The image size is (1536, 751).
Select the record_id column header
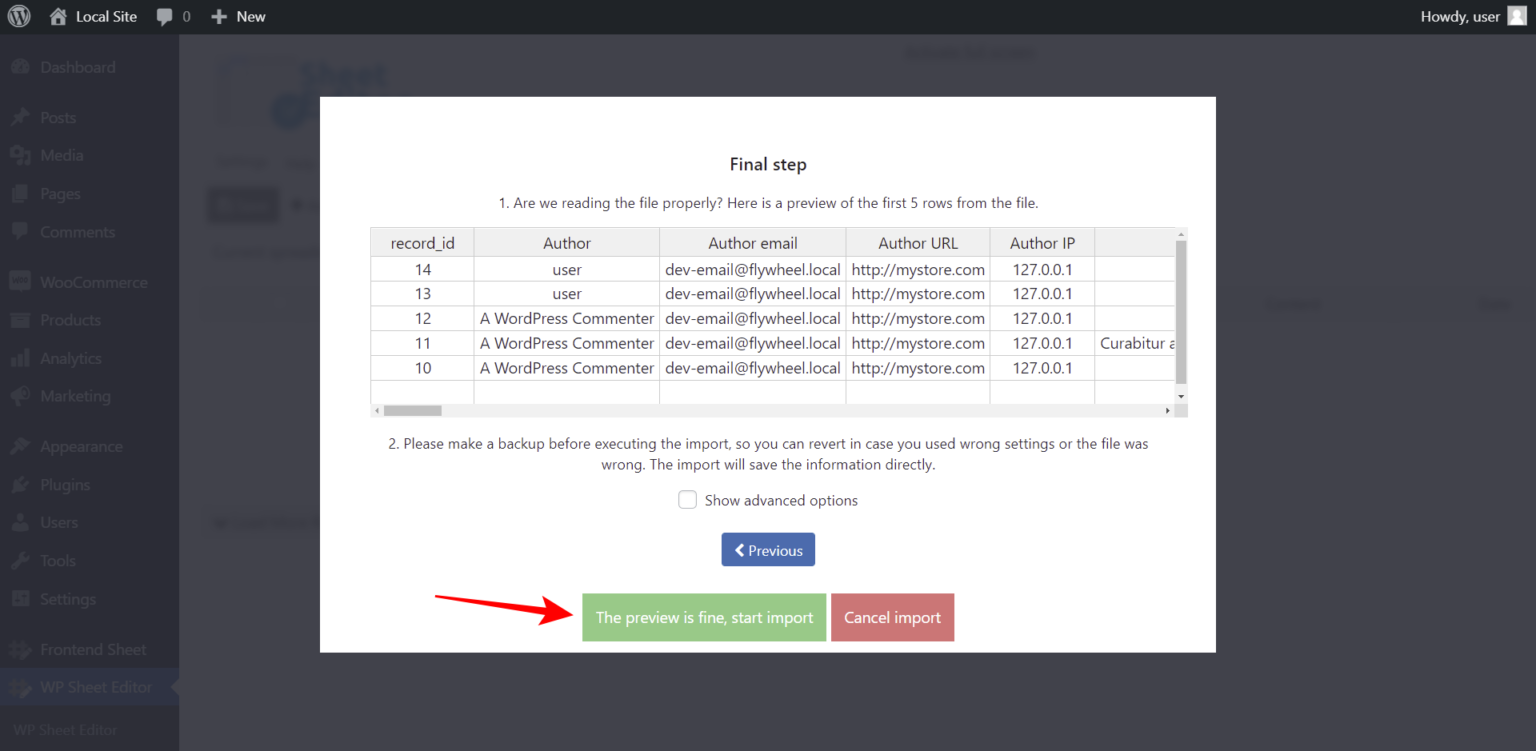tap(422, 243)
